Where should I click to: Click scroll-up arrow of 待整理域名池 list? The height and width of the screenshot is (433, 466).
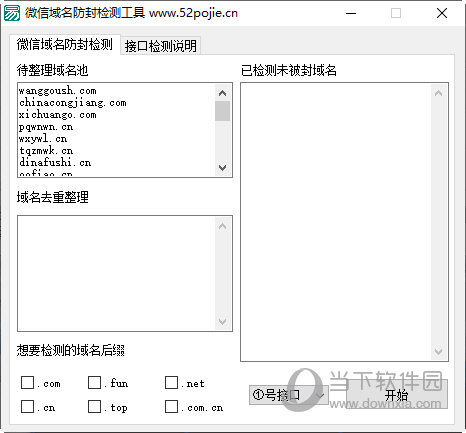[222, 93]
